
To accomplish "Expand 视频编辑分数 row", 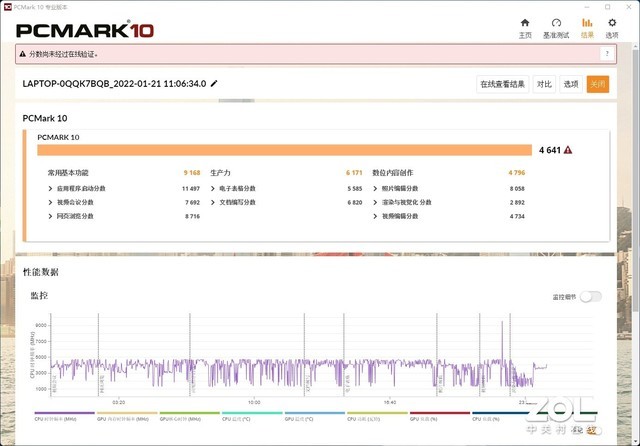I will coord(375,216).
